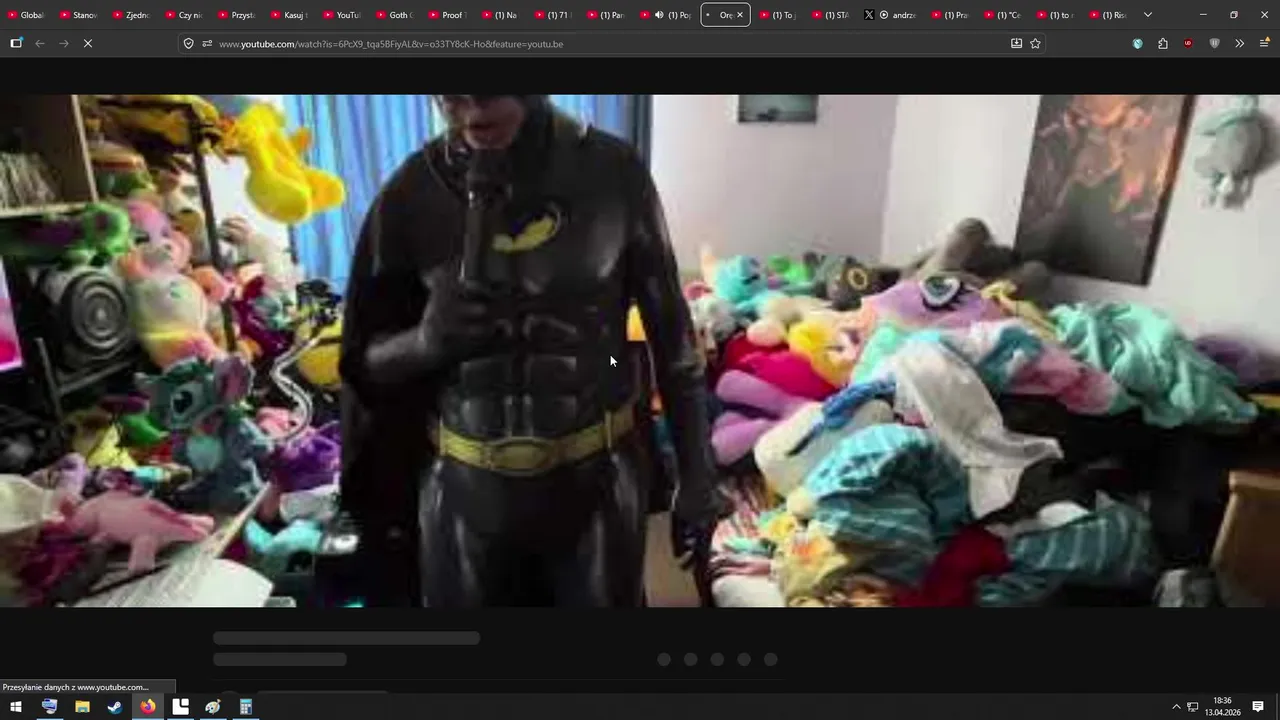Click the Firefox taskbar icon
This screenshot has width=1280, height=720.
pyautogui.click(x=148, y=707)
